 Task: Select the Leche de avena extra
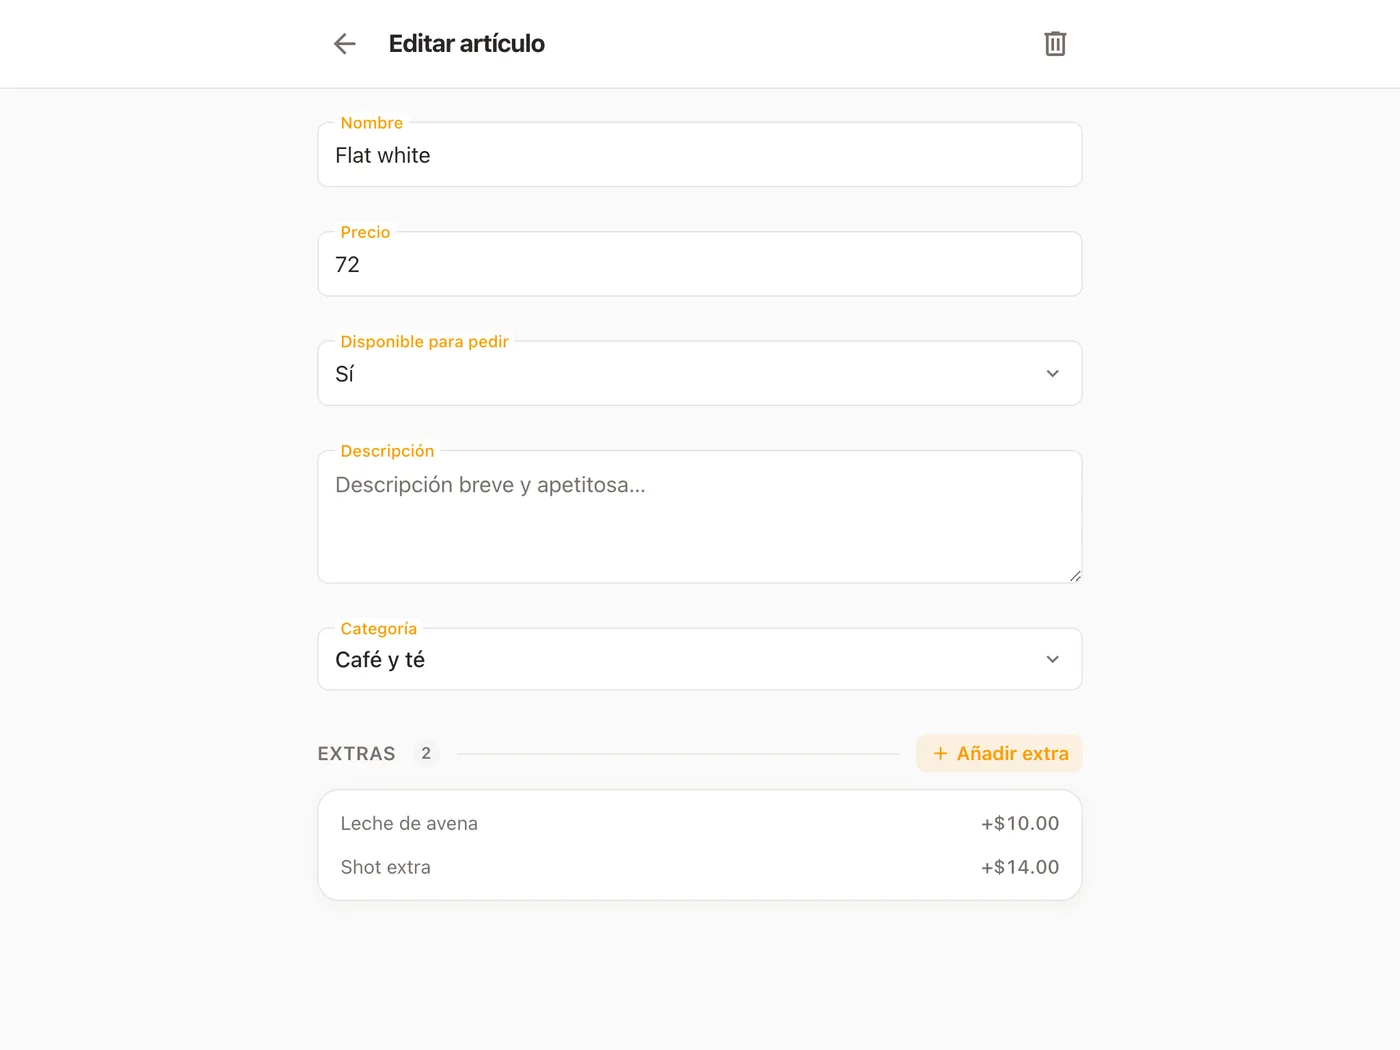coord(700,823)
